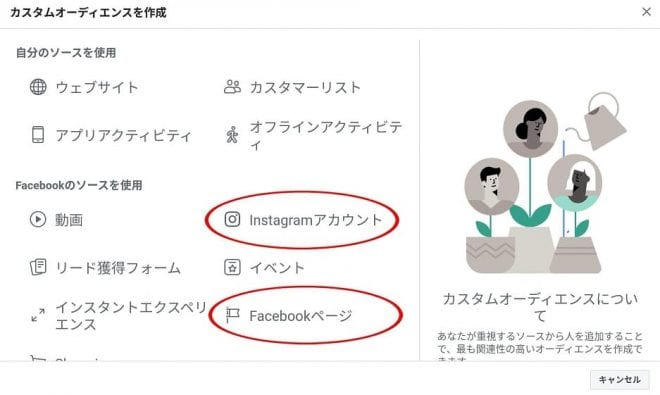Image resolution: width=660 pixels, height=395 pixels.
Task: Click the キャンセル button
Action: pos(619,380)
